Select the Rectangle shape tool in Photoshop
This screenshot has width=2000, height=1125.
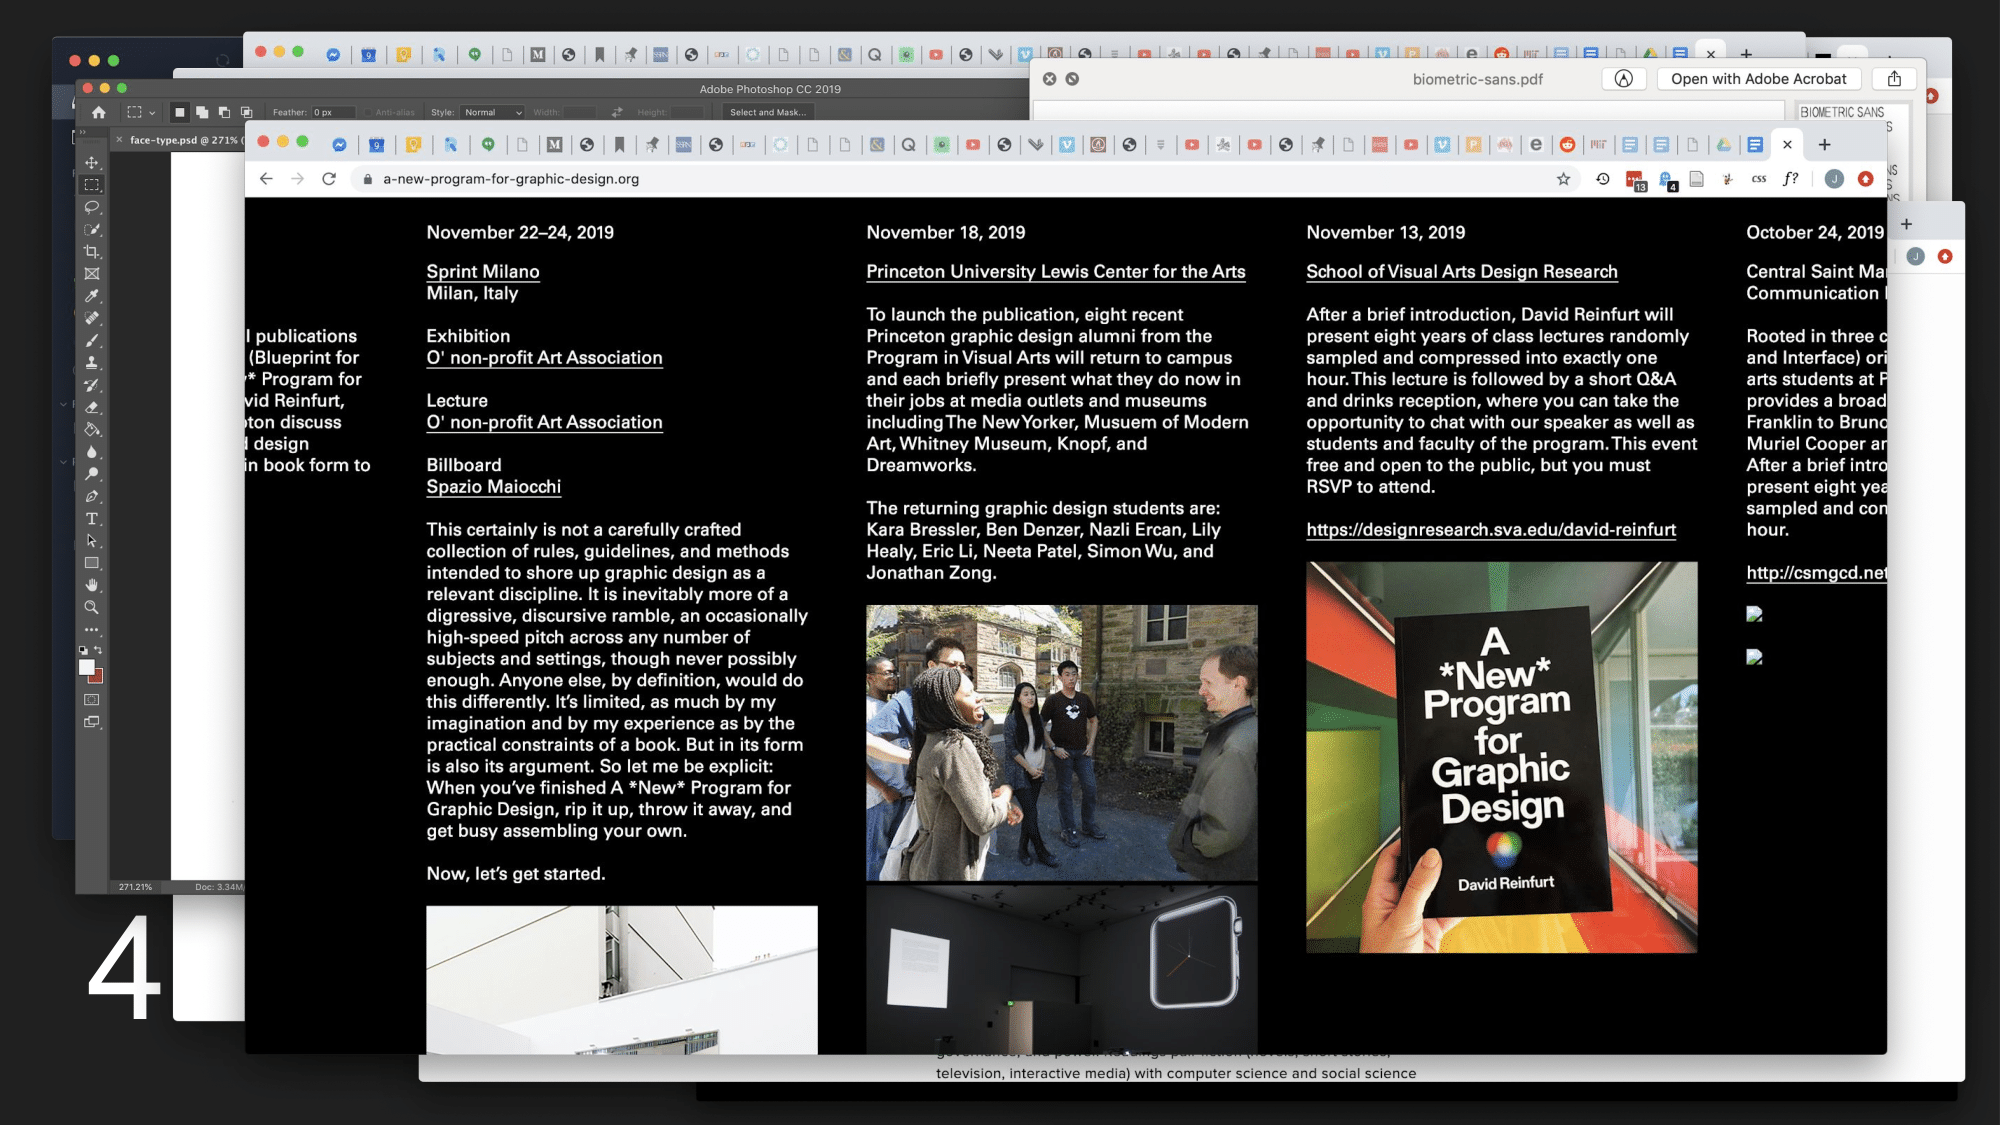click(x=92, y=563)
